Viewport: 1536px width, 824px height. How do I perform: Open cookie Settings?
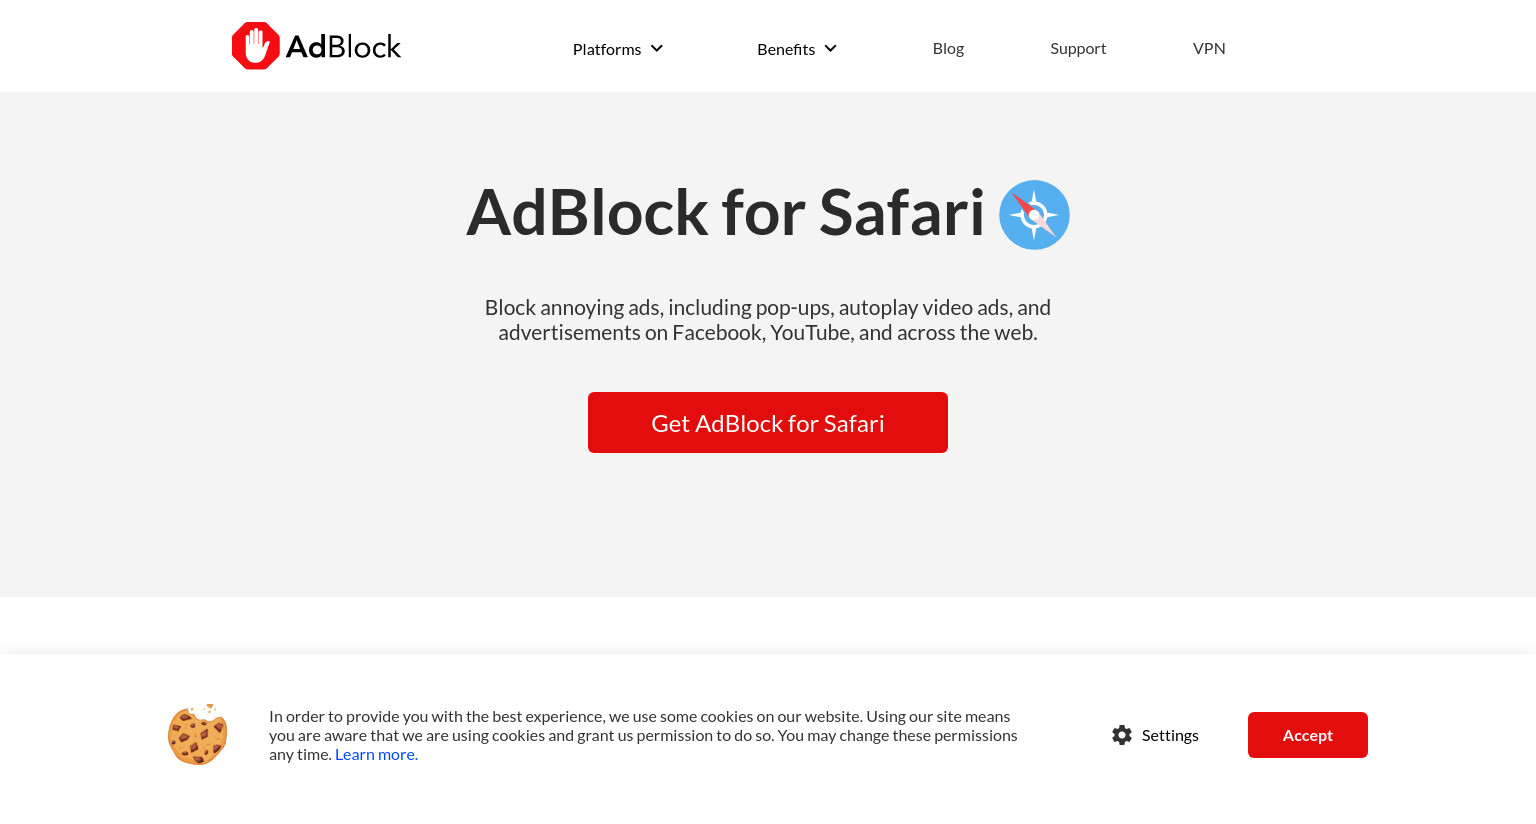pyautogui.click(x=1155, y=735)
